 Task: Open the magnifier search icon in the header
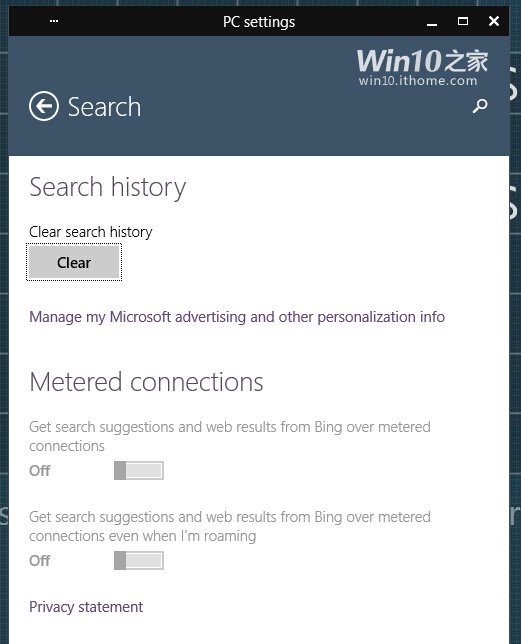480,106
